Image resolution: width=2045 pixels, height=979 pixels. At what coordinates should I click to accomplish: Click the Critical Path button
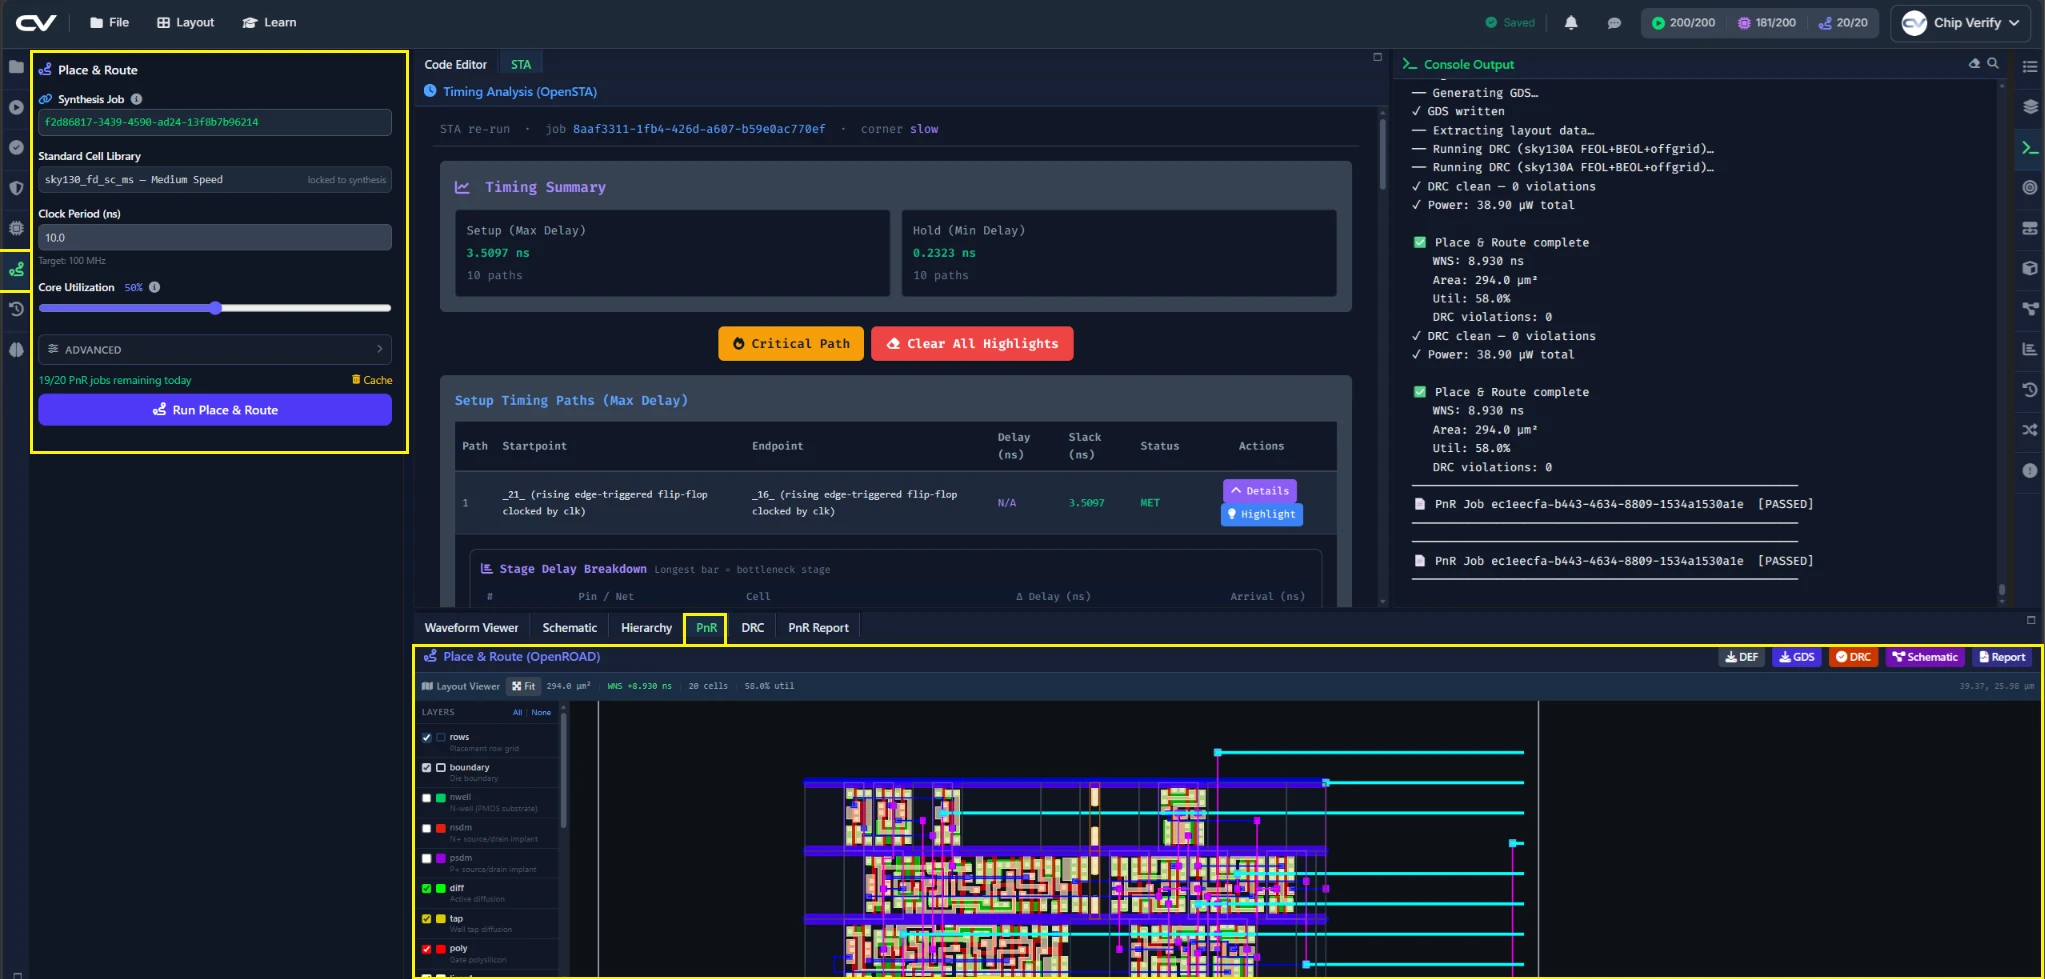(x=791, y=343)
